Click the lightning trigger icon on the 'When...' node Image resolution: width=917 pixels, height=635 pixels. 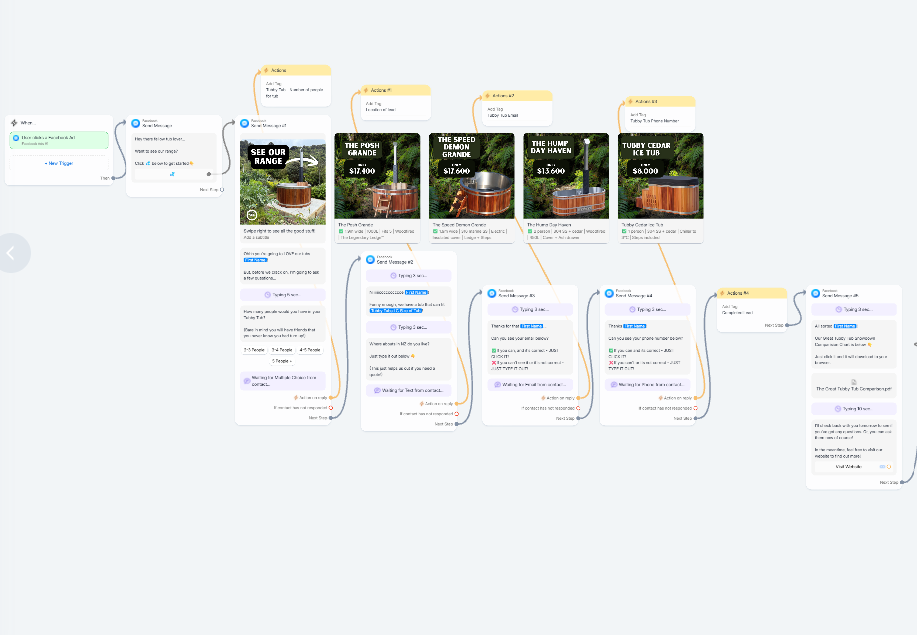click(14, 123)
